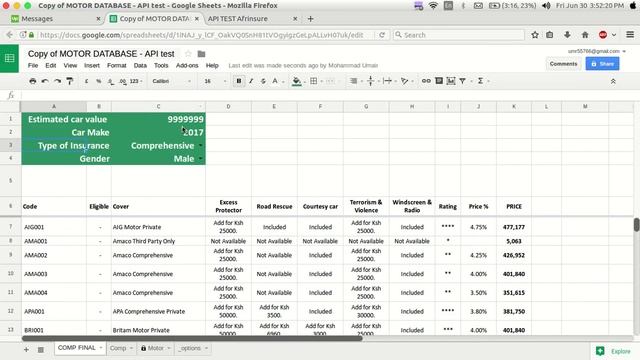Image resolution: width=640 pixels, height=360 pixels.
Task: Undo the last action
Action: click(x=45, y=81)
